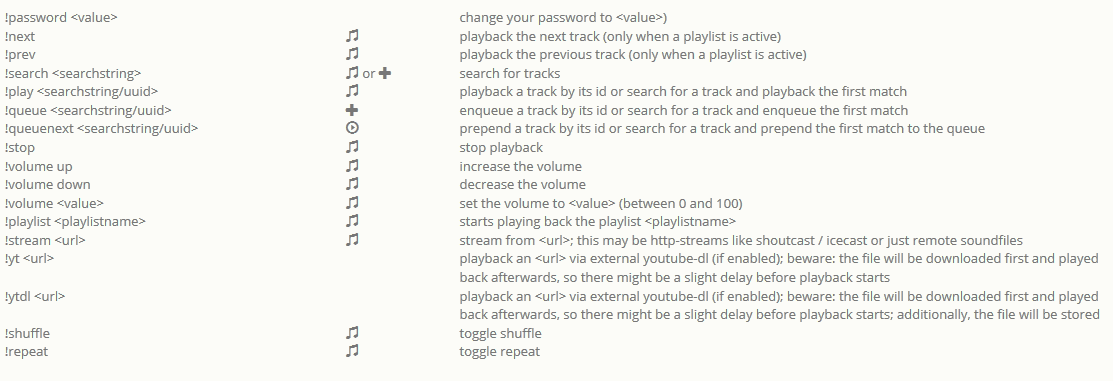Click the music note icon beside !shuffle
This screenshot has height=381, width=1113.
(352, 333)
